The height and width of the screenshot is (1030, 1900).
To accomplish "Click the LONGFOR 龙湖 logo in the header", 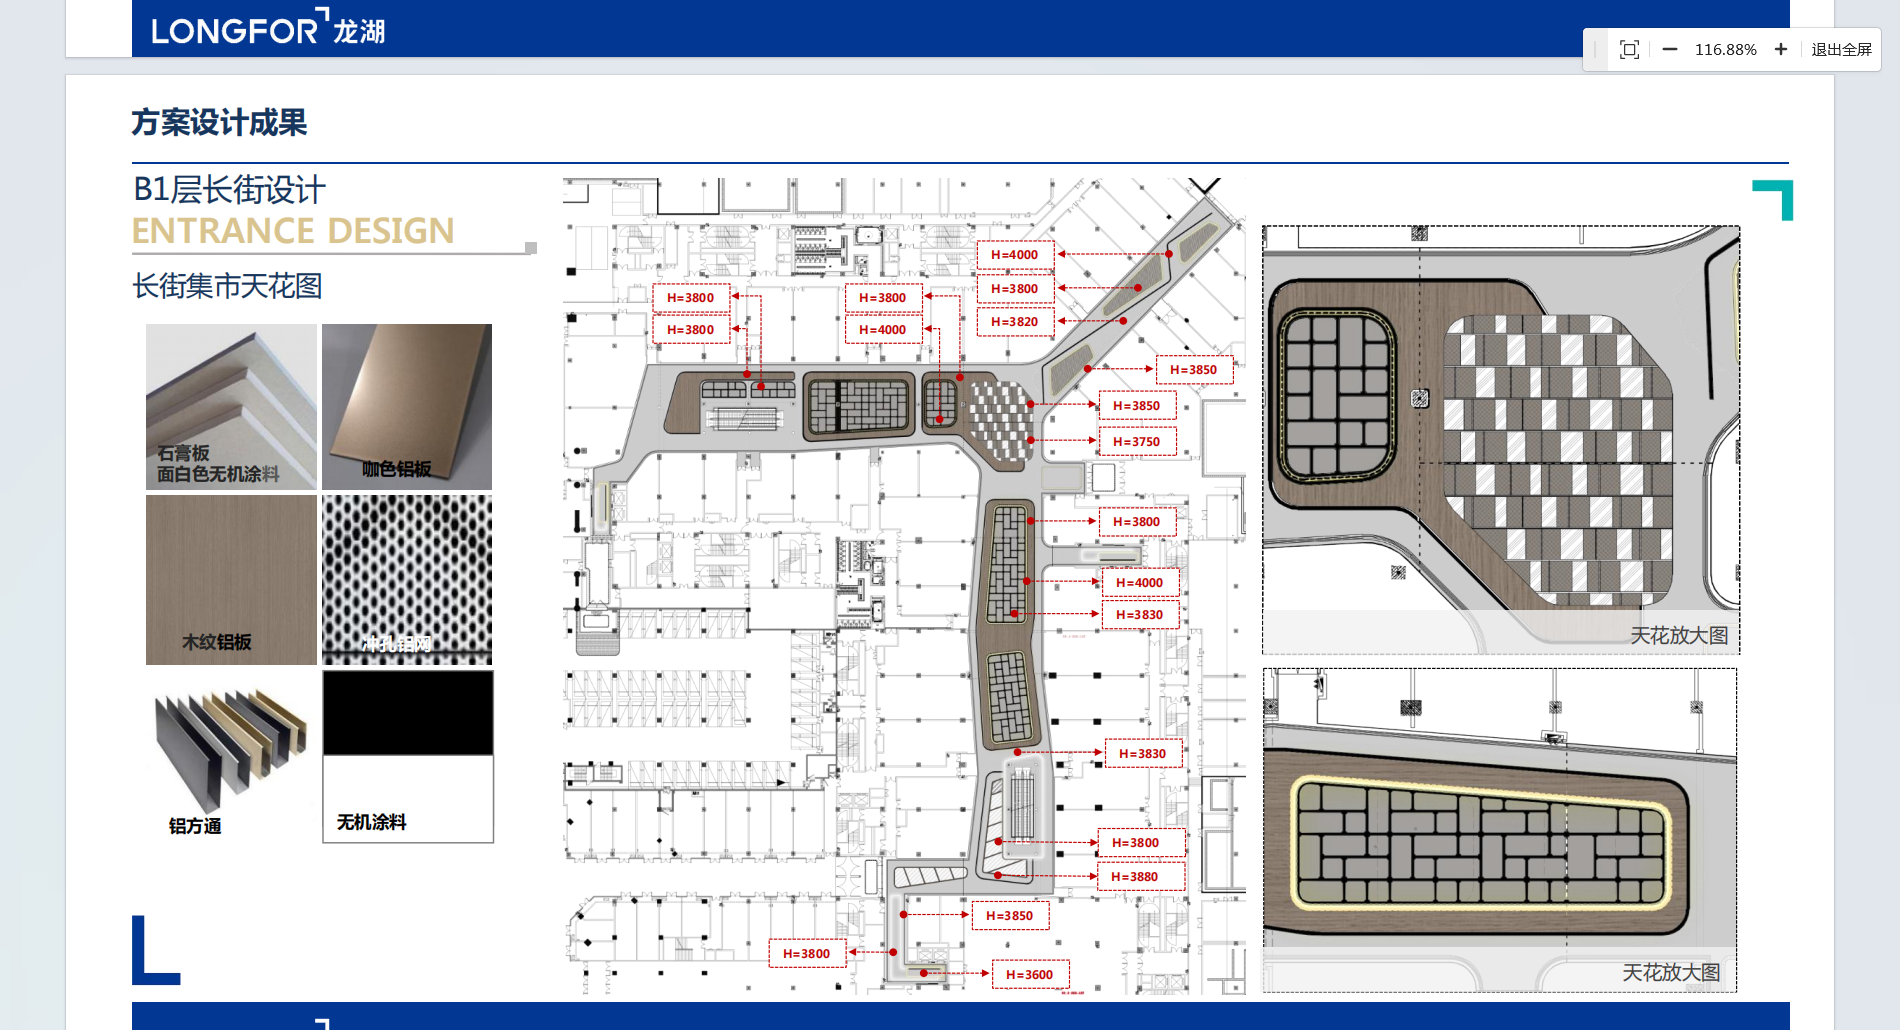I will [267, 29].
